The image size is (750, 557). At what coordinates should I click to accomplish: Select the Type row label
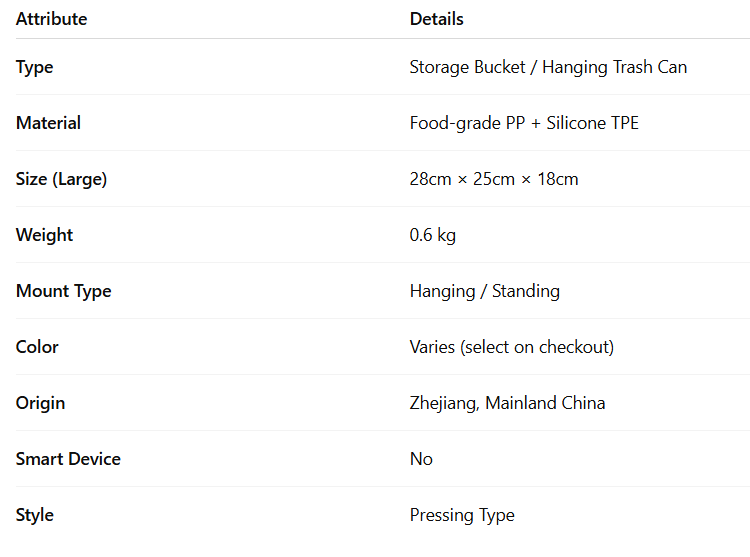[x=34, y=67]
